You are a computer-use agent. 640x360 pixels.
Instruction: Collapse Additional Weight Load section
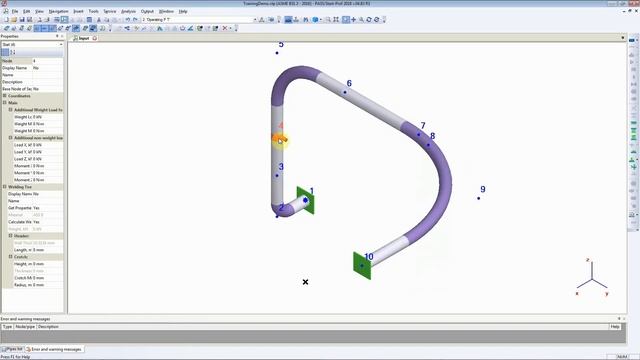click(x=11, y=109)
